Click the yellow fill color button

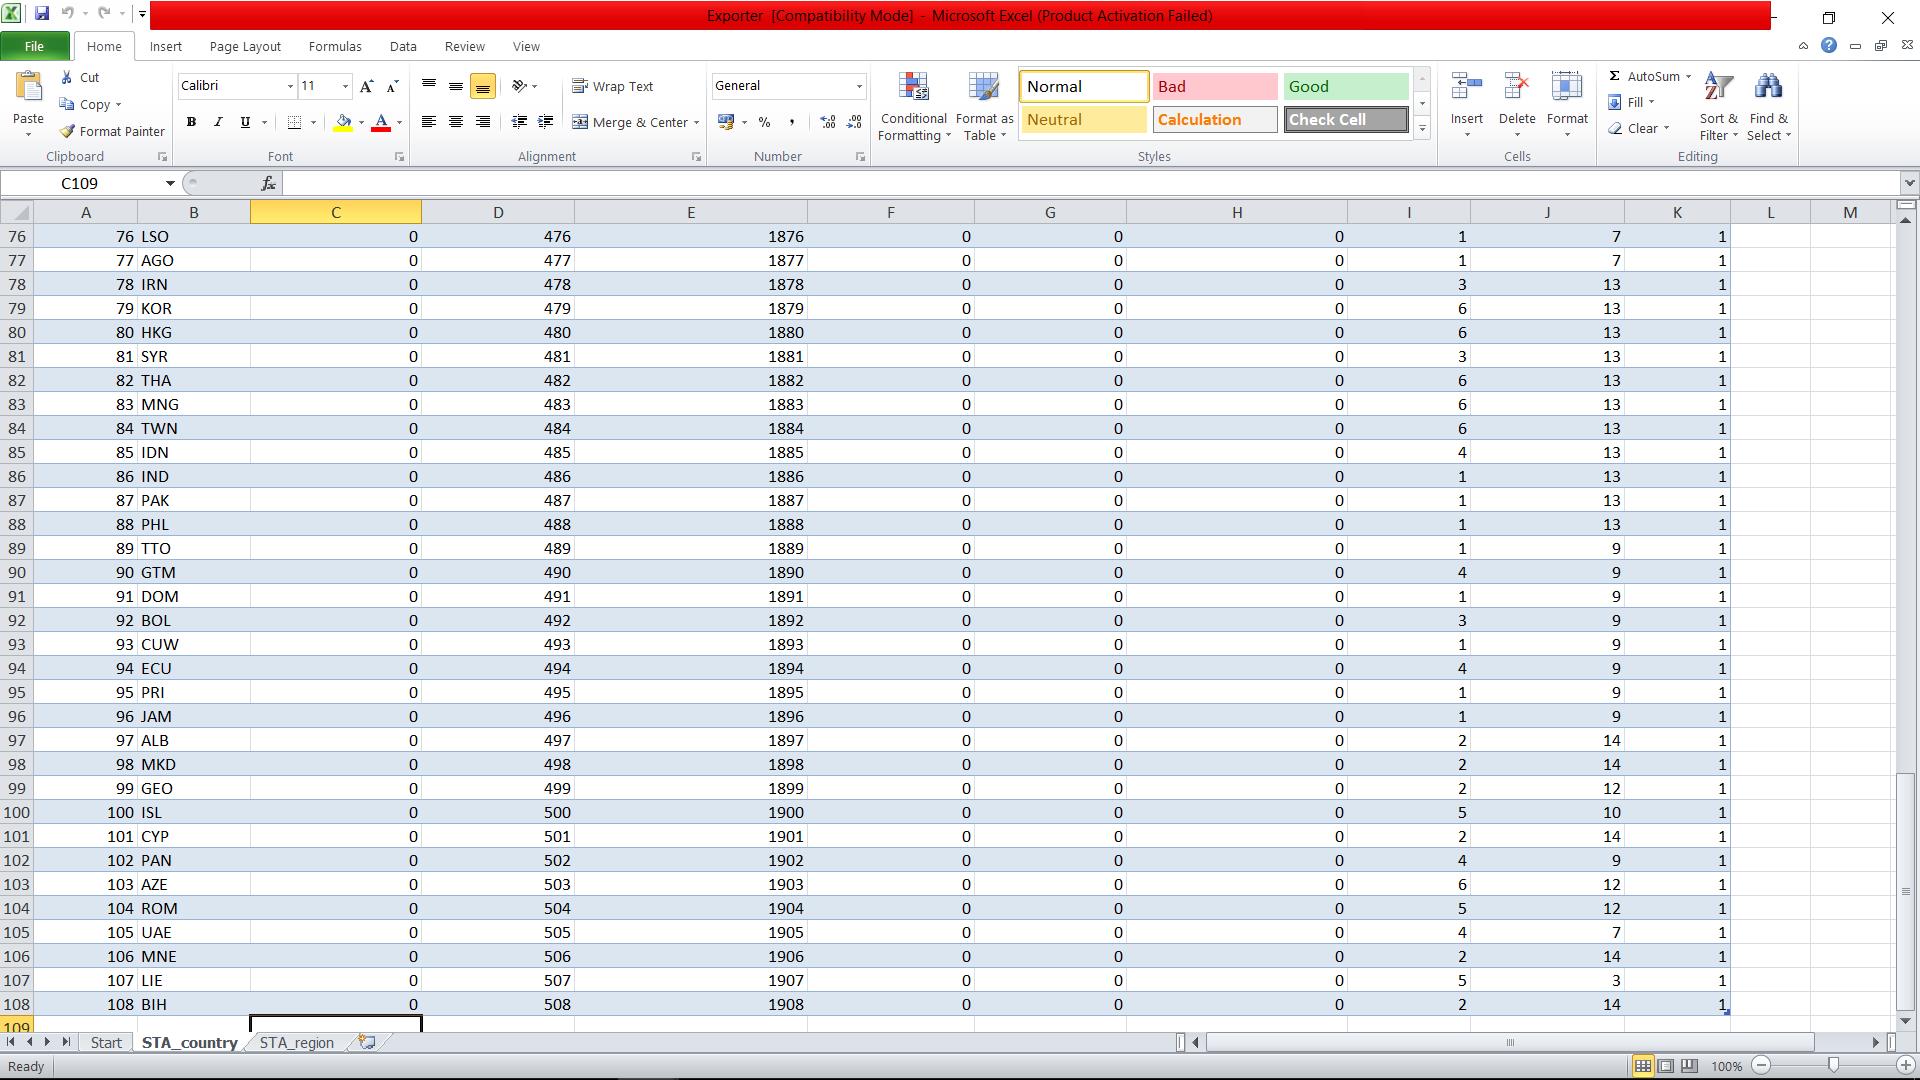click(x=343, y=122)
